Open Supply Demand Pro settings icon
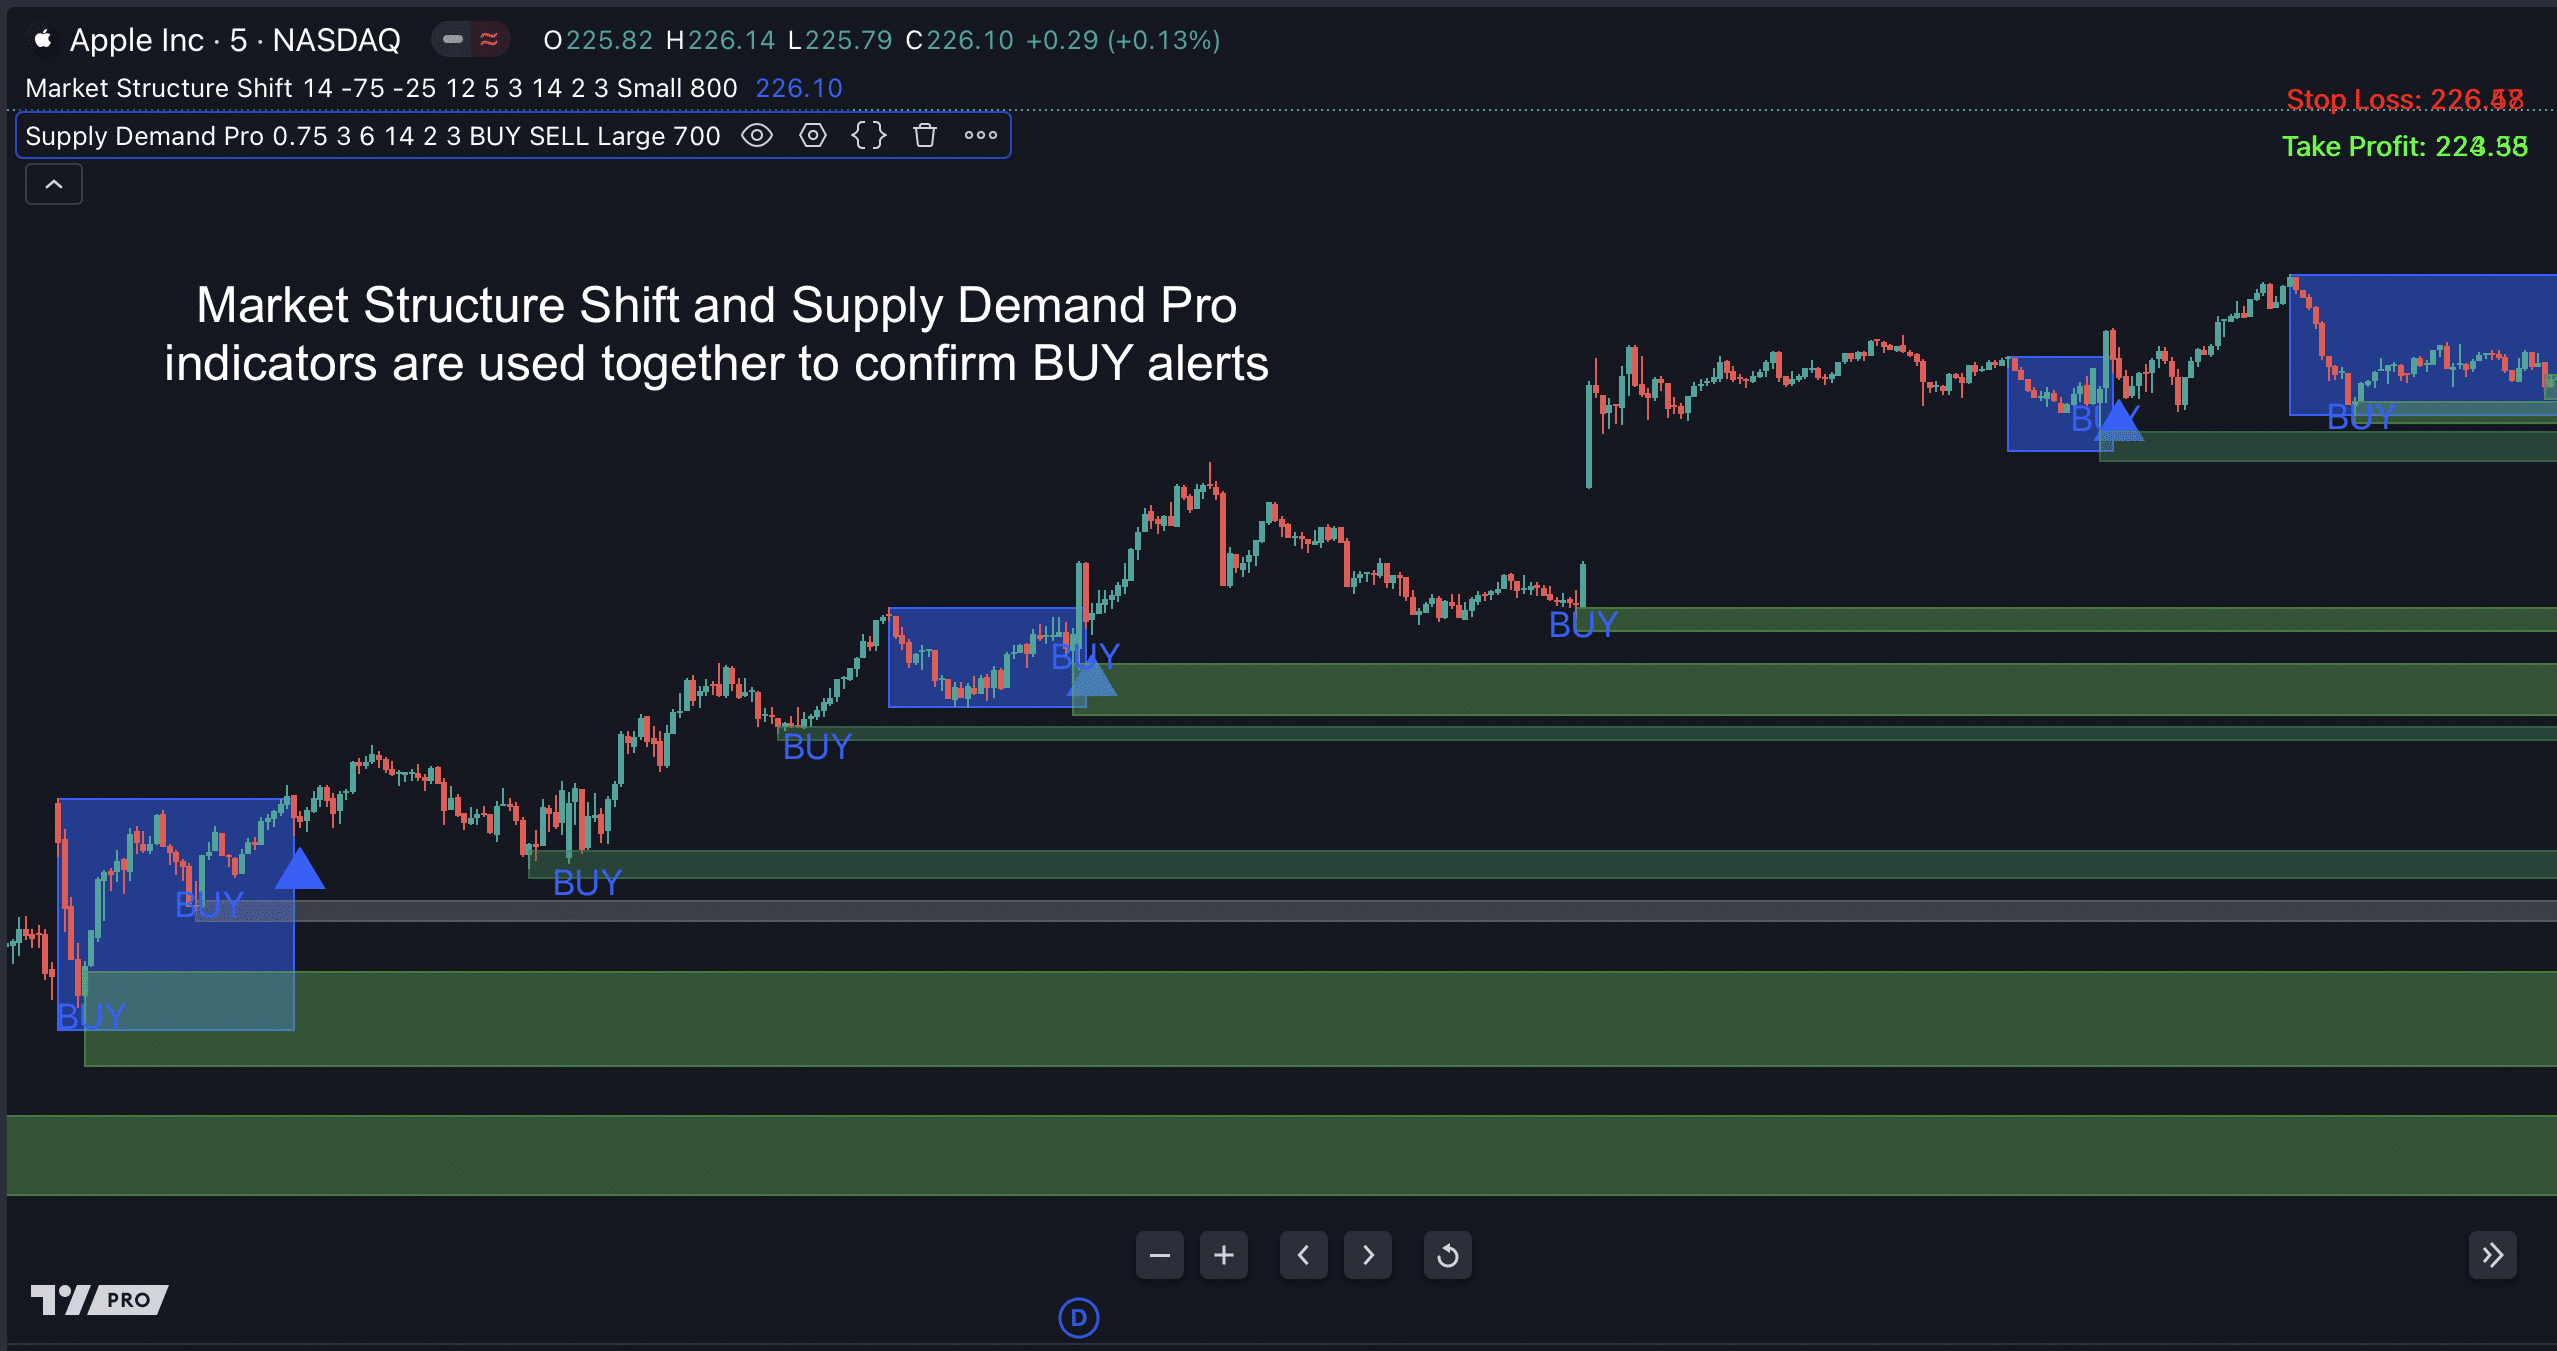Screen dimensions: 2557x1351 [813, 135]
